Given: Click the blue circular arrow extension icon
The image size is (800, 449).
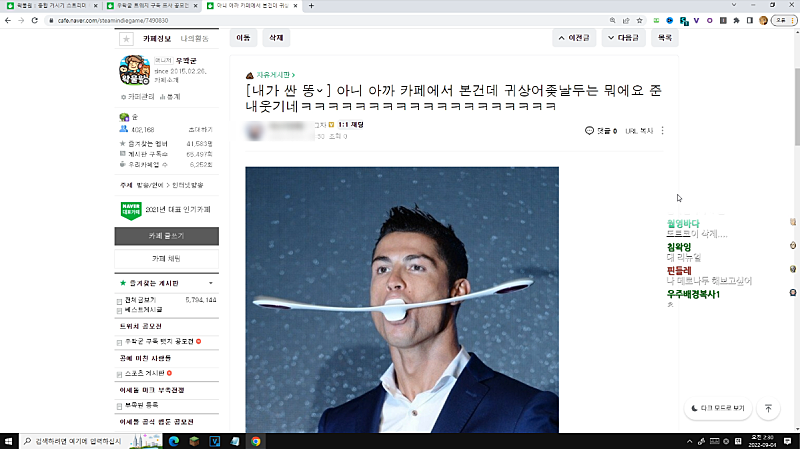Looking at the screenshot, I should [670, 20].
